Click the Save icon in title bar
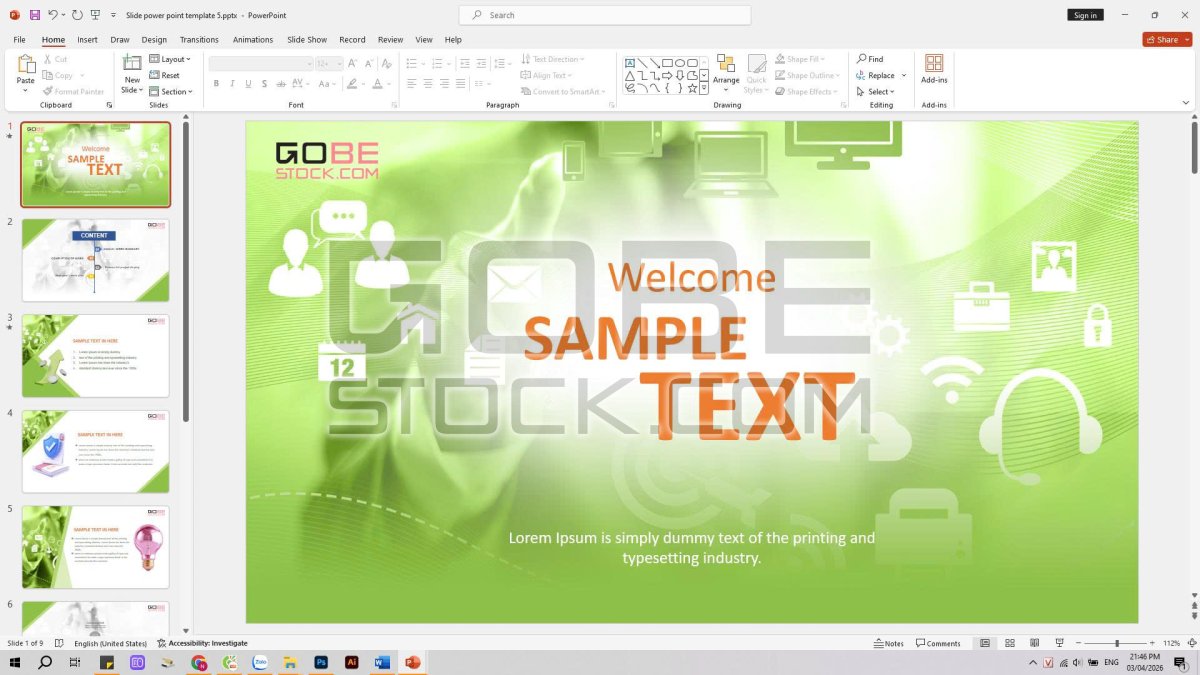 coord(35,15)
